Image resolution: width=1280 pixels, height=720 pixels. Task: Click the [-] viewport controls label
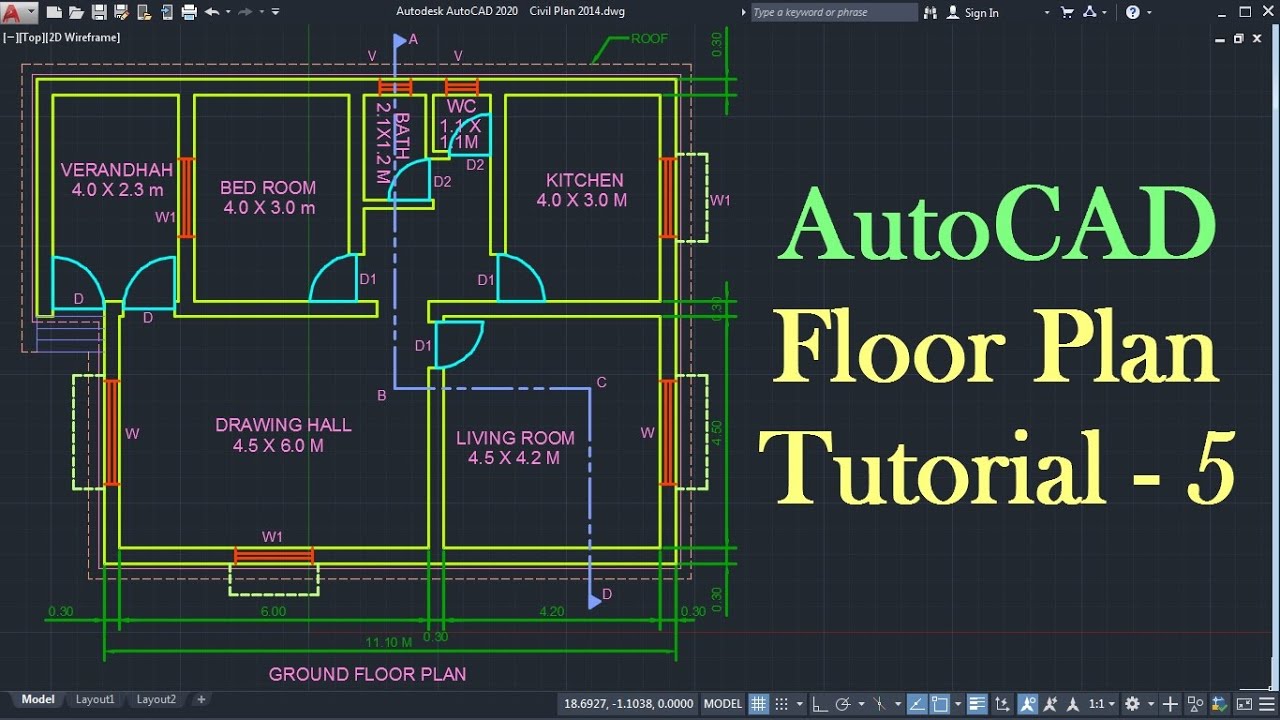pos(10,37)
